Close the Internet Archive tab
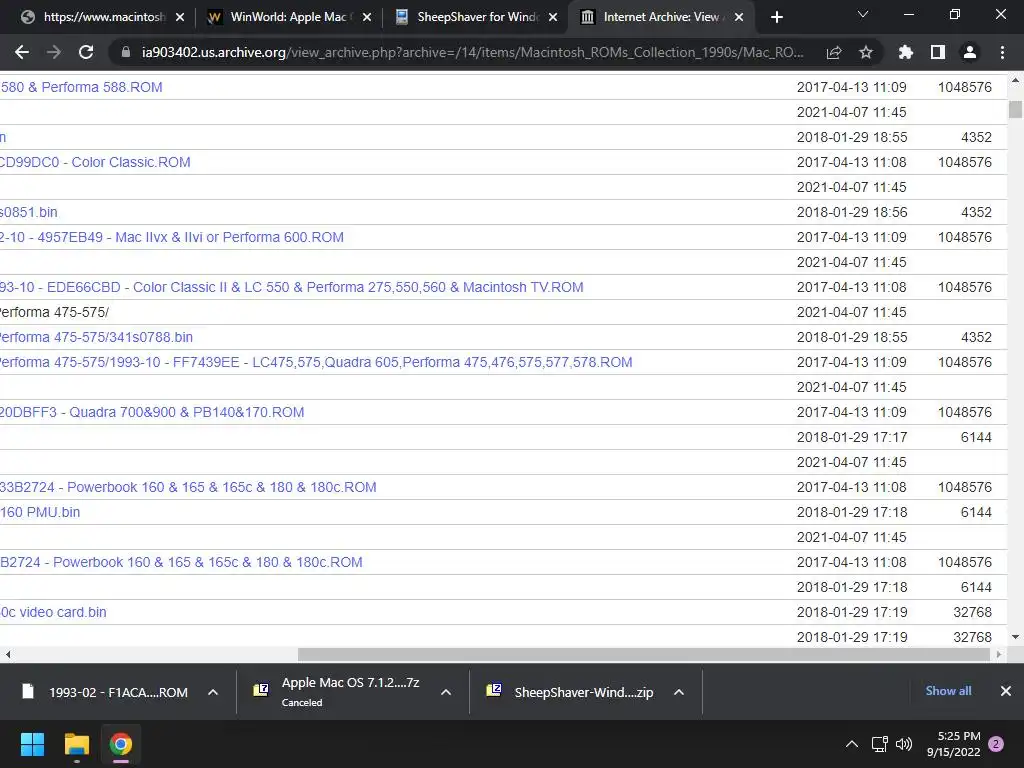This screenshot has height=768, width=1024. coord(739,17)
